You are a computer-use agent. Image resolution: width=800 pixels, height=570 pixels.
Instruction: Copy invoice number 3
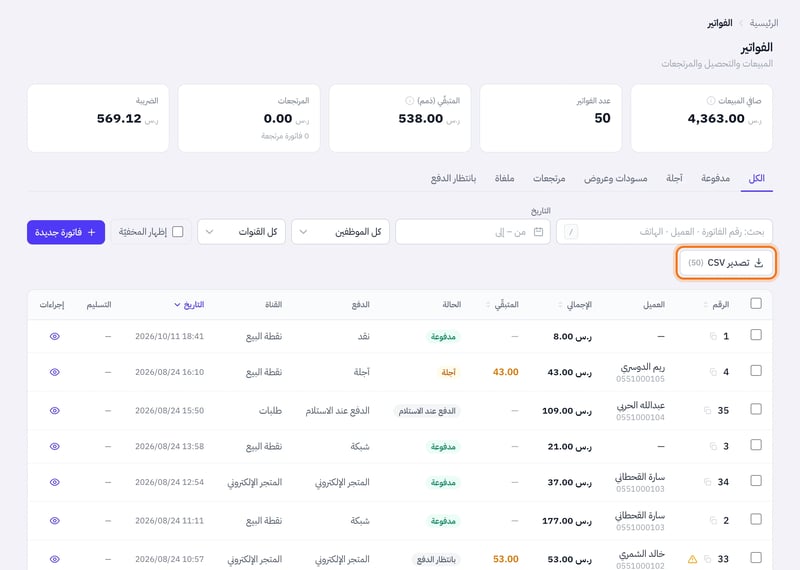[x=713, y=447]
